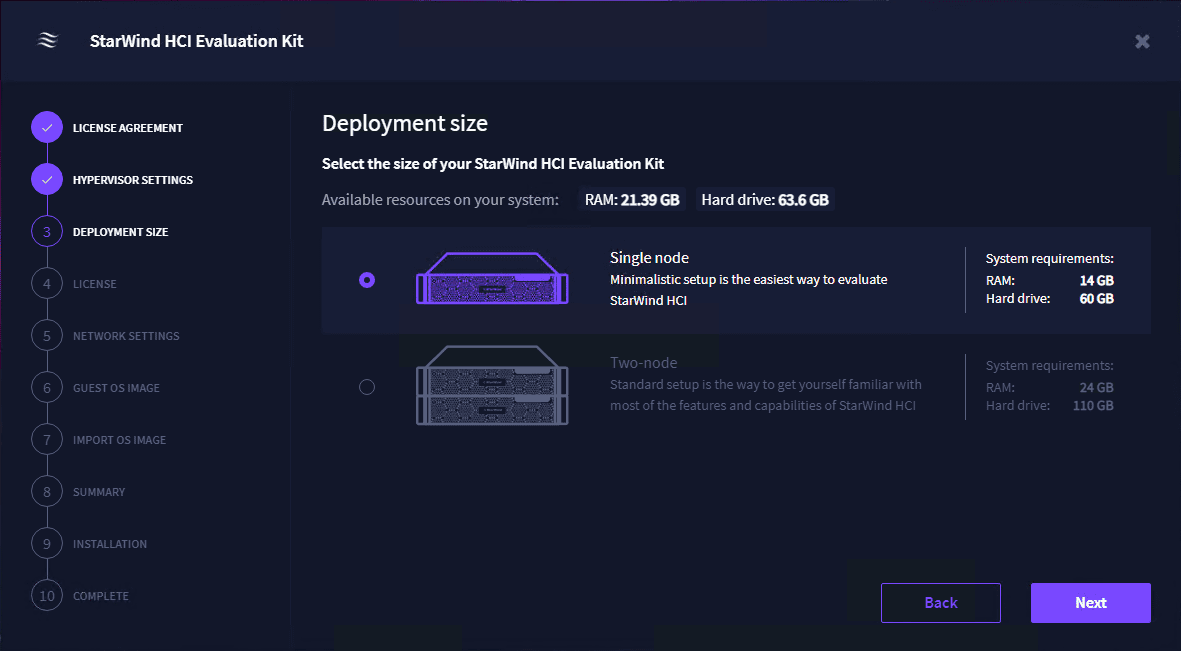Click the StarWind wave logo icon

tap(47, 41)
